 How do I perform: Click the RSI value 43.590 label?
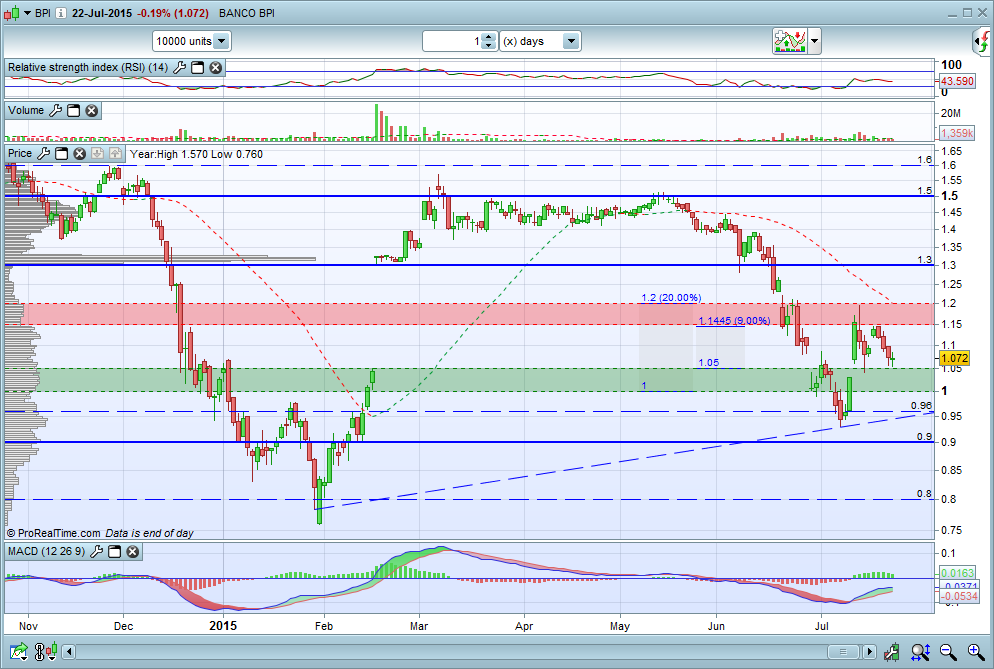[x=957, y=81]
